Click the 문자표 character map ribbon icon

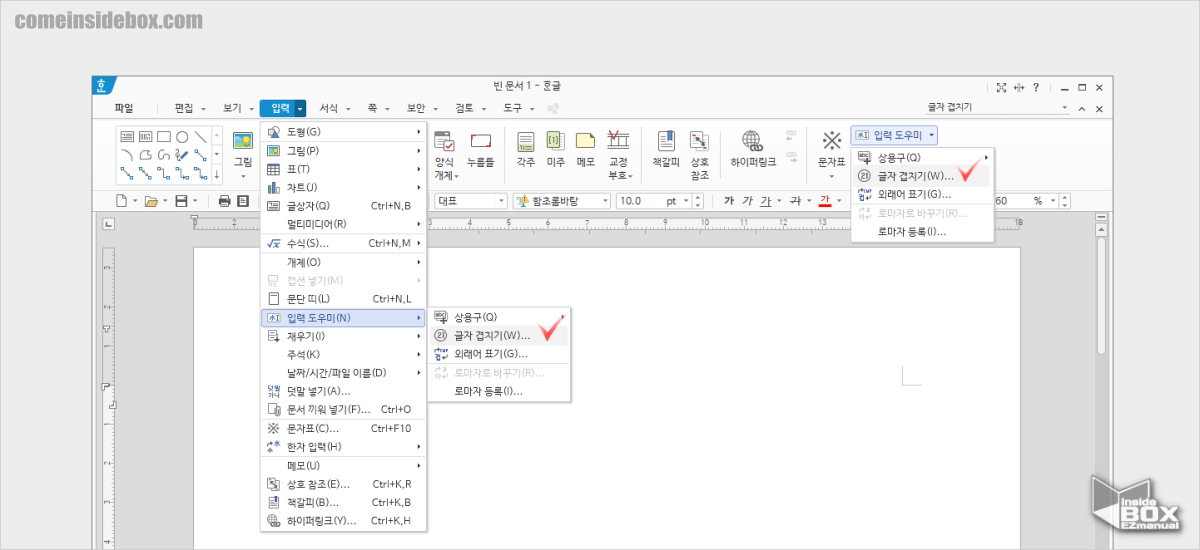click(832, 142)
